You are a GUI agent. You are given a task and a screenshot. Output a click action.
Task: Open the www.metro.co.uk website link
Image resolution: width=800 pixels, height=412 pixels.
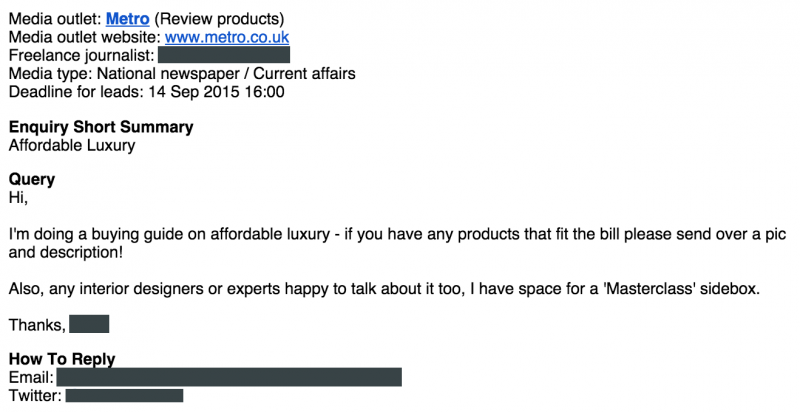[227, 37]
